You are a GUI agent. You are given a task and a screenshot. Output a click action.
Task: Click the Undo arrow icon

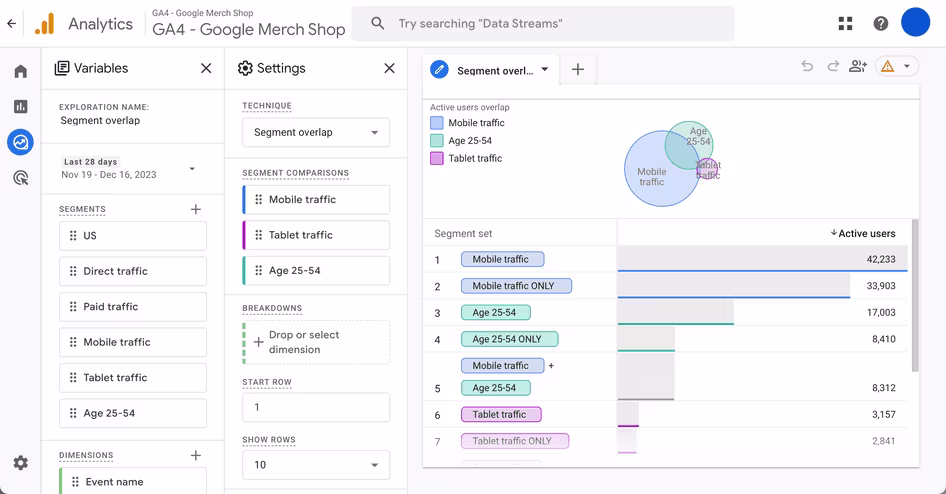807,66
